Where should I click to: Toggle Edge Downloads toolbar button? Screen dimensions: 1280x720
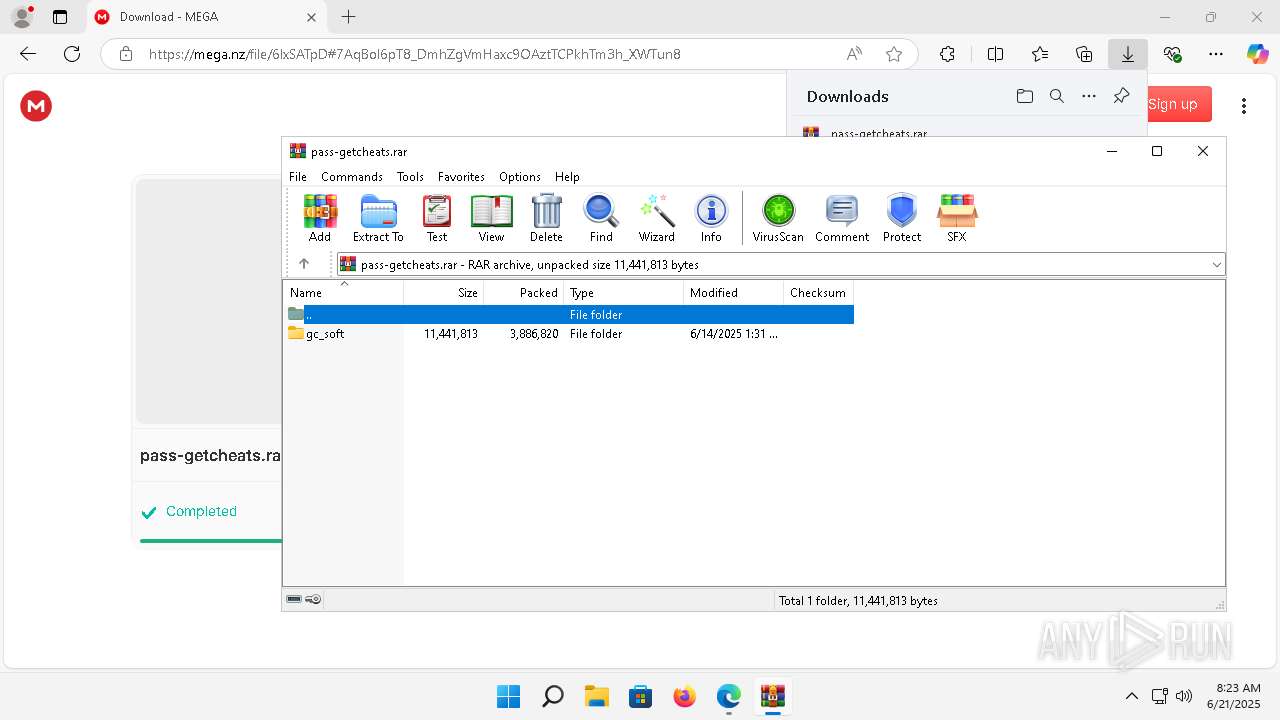pyautogui.click(x=1128, y=54)
